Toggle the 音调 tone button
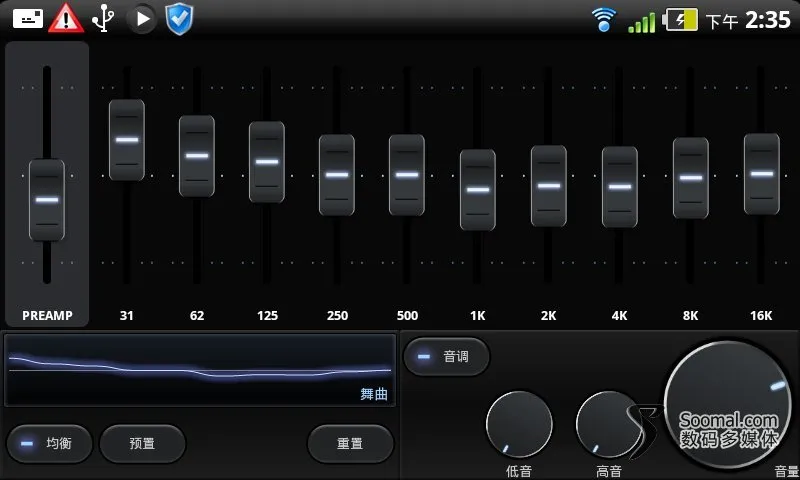This screenshot has height=480, width=800. tap(446, 357)
